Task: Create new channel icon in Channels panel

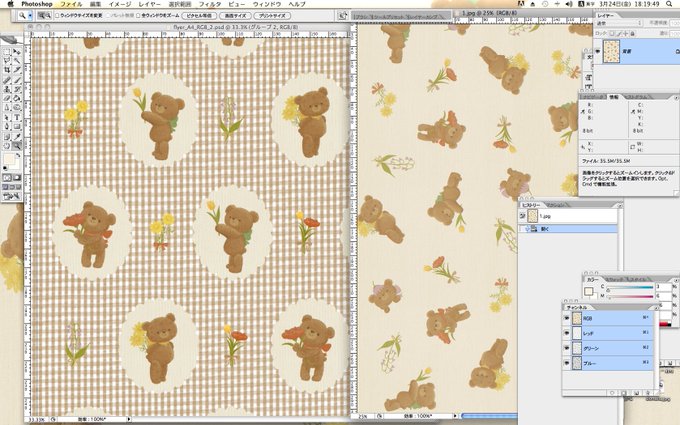Action: click(636, 393)
